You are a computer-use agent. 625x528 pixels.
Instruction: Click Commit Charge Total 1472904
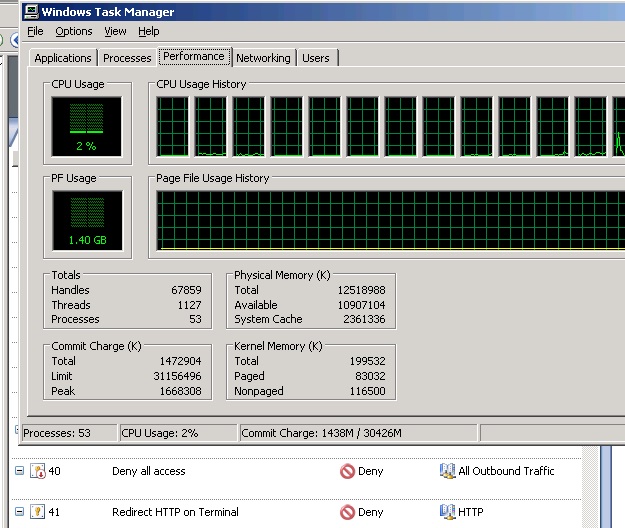click(181, 361)
